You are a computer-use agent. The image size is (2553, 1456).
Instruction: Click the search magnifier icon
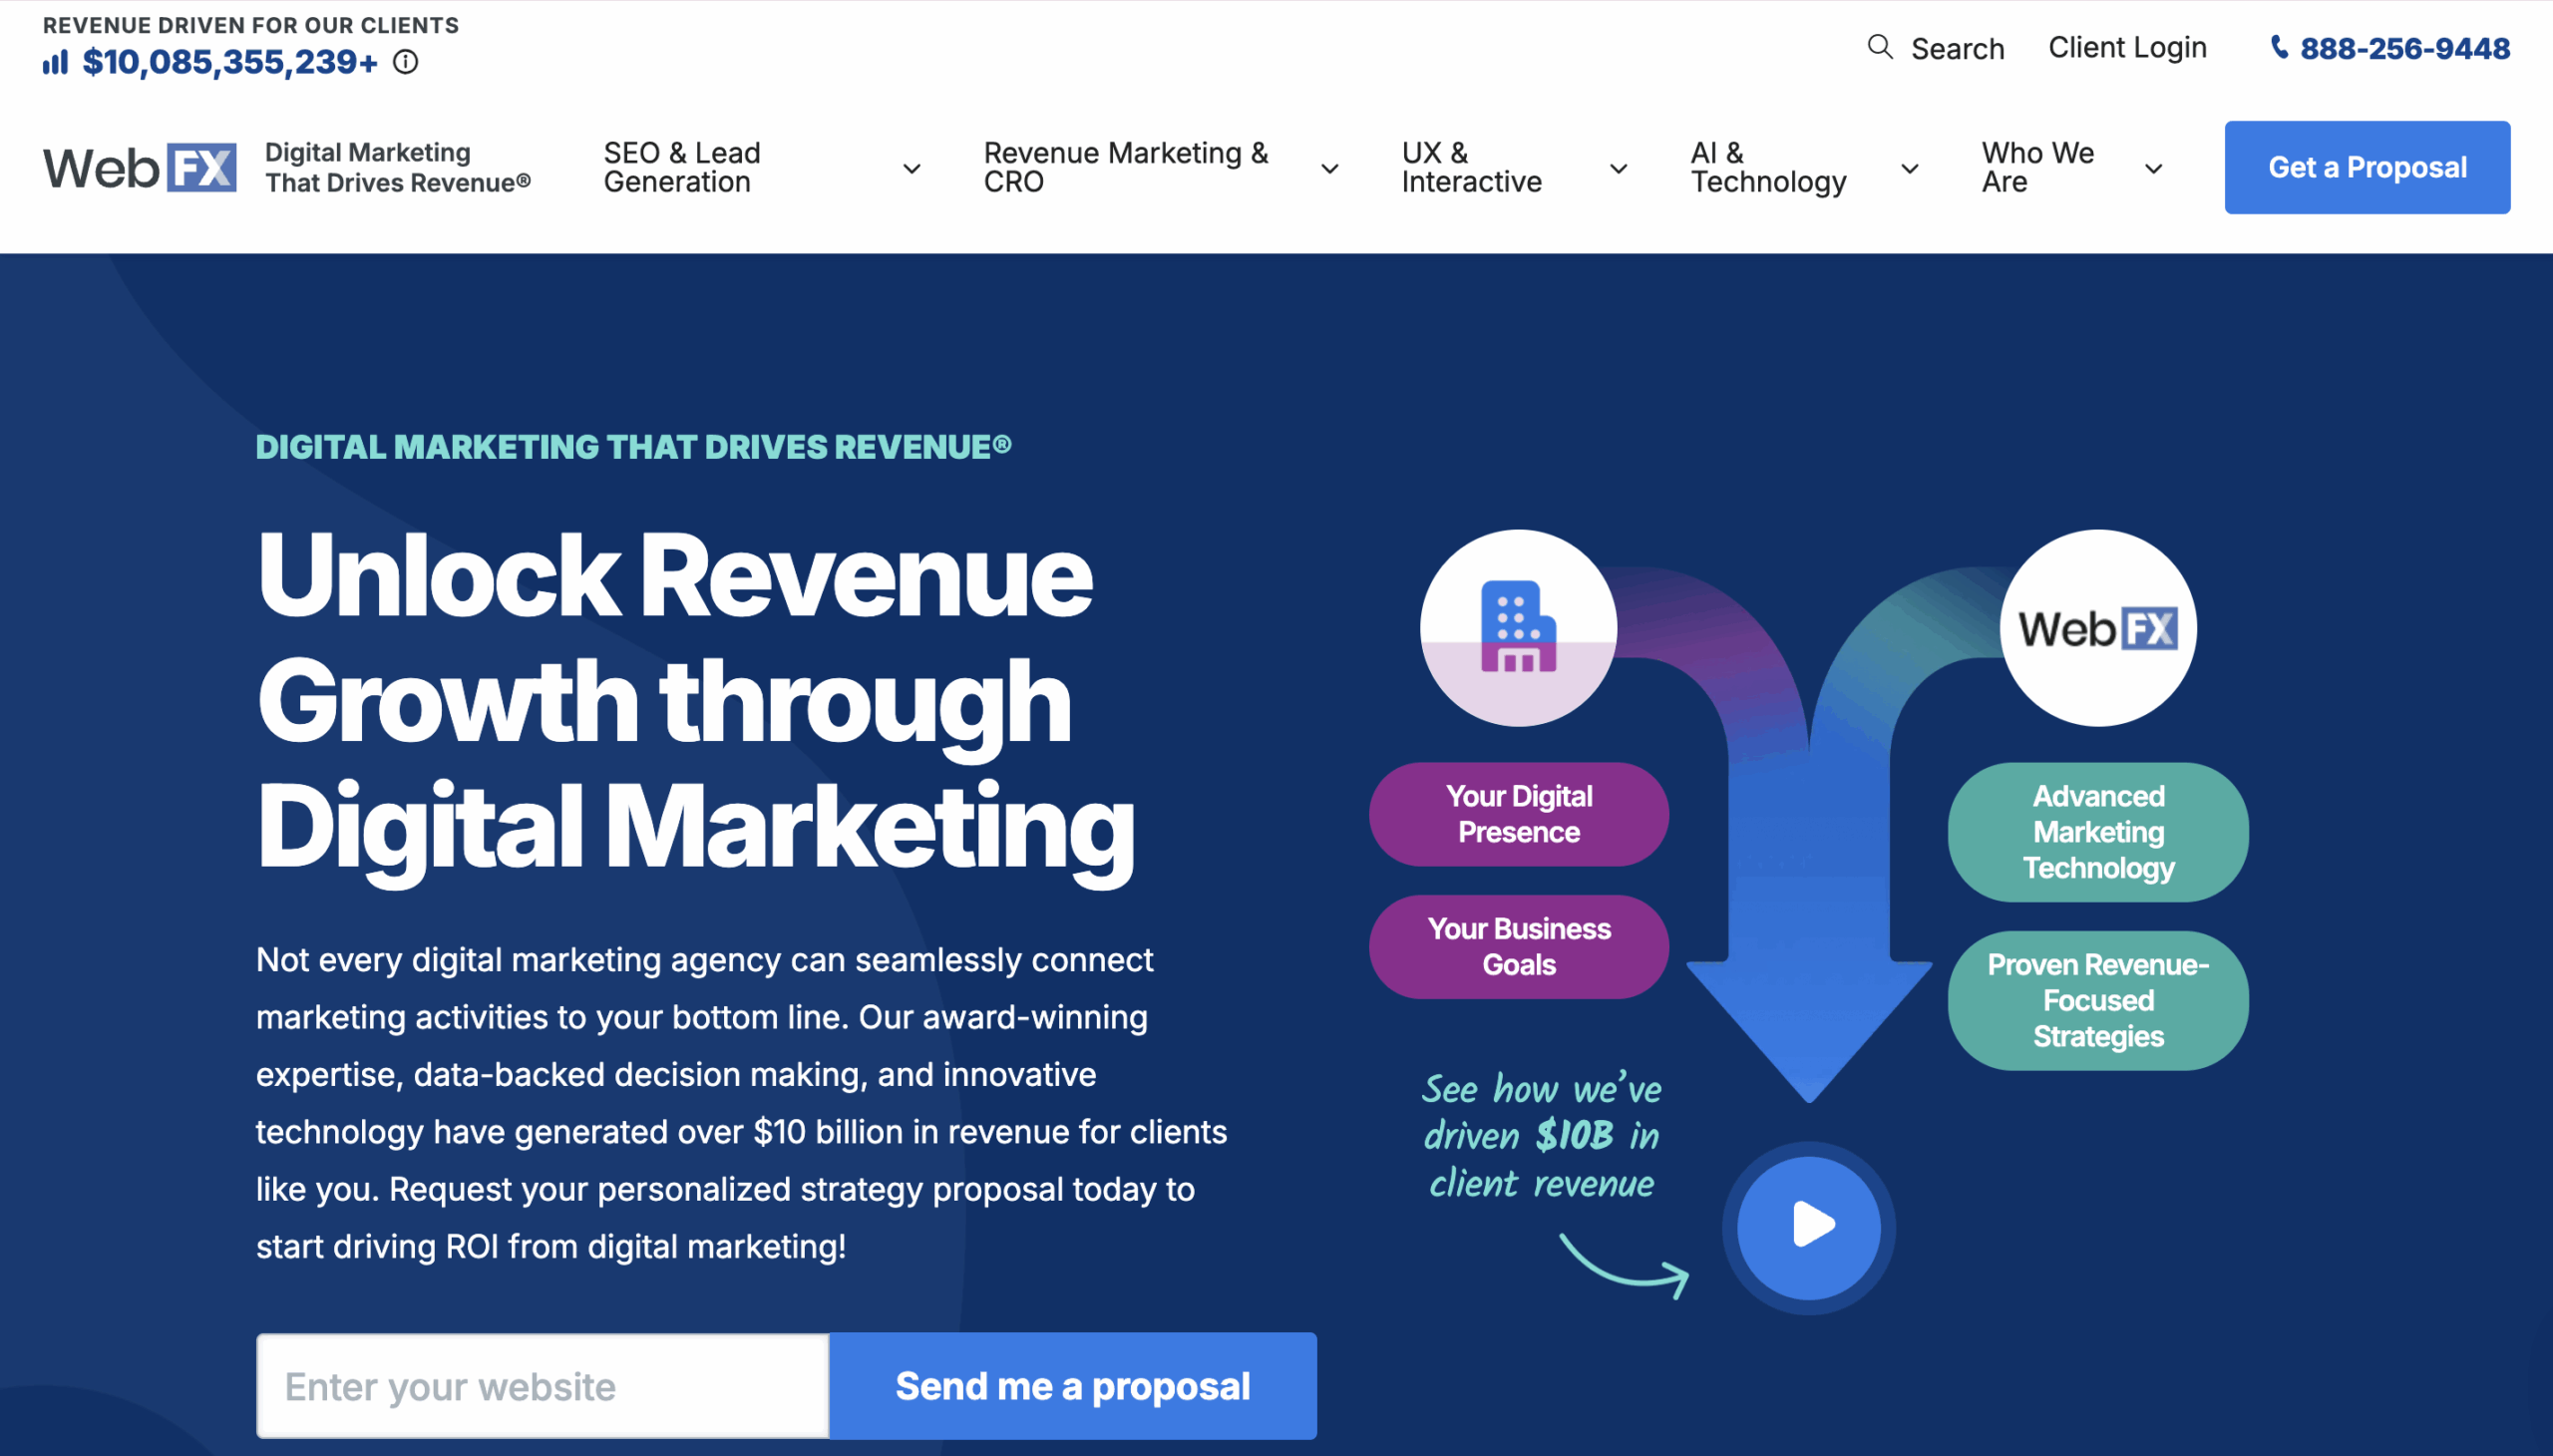(1880, 47)
